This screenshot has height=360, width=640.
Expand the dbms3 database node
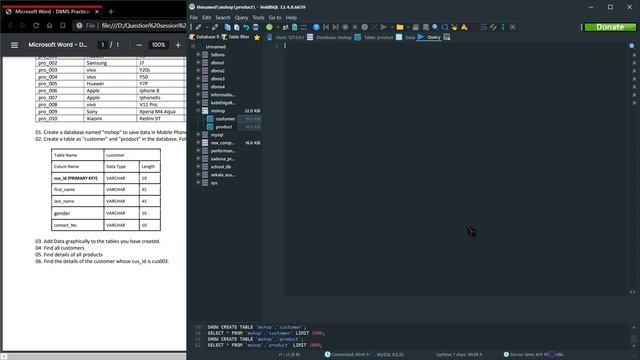coord(198,78)
